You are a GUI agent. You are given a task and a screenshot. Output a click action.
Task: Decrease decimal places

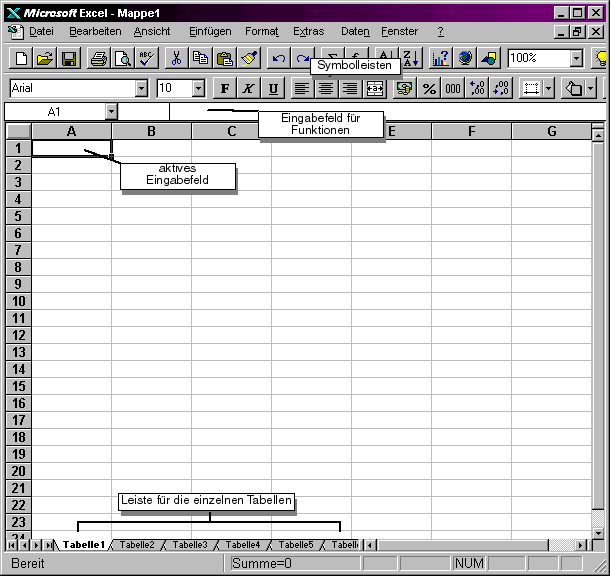[501, 89]
